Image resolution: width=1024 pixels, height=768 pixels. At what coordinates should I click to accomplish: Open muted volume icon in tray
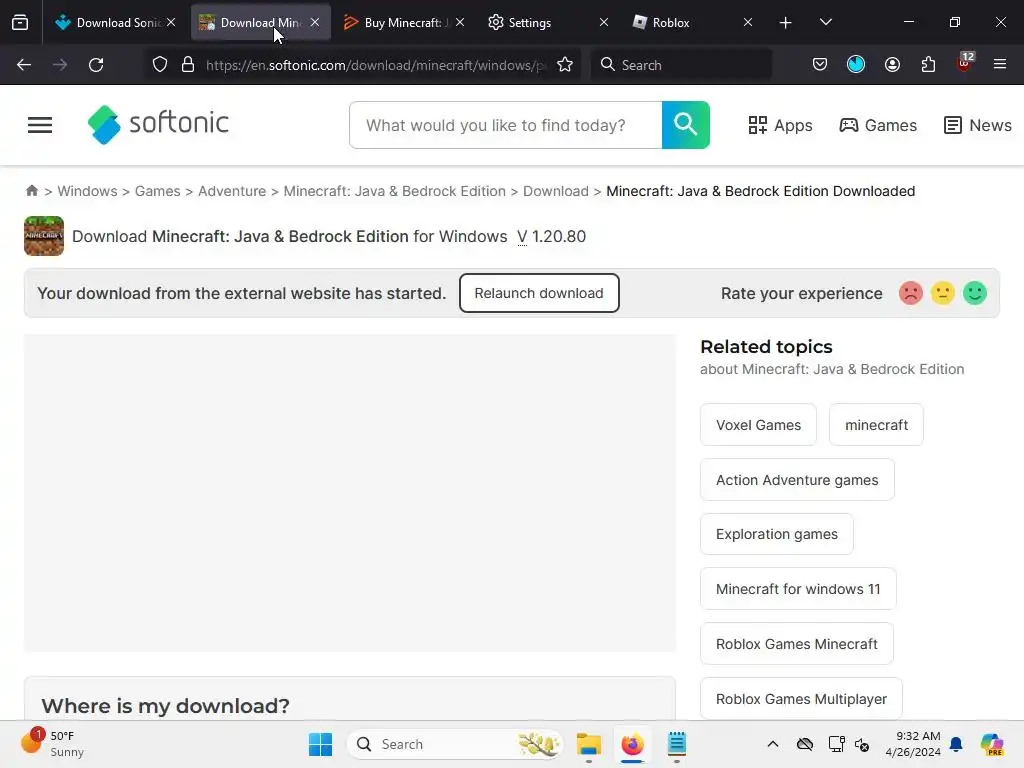[x=862, y=744]
